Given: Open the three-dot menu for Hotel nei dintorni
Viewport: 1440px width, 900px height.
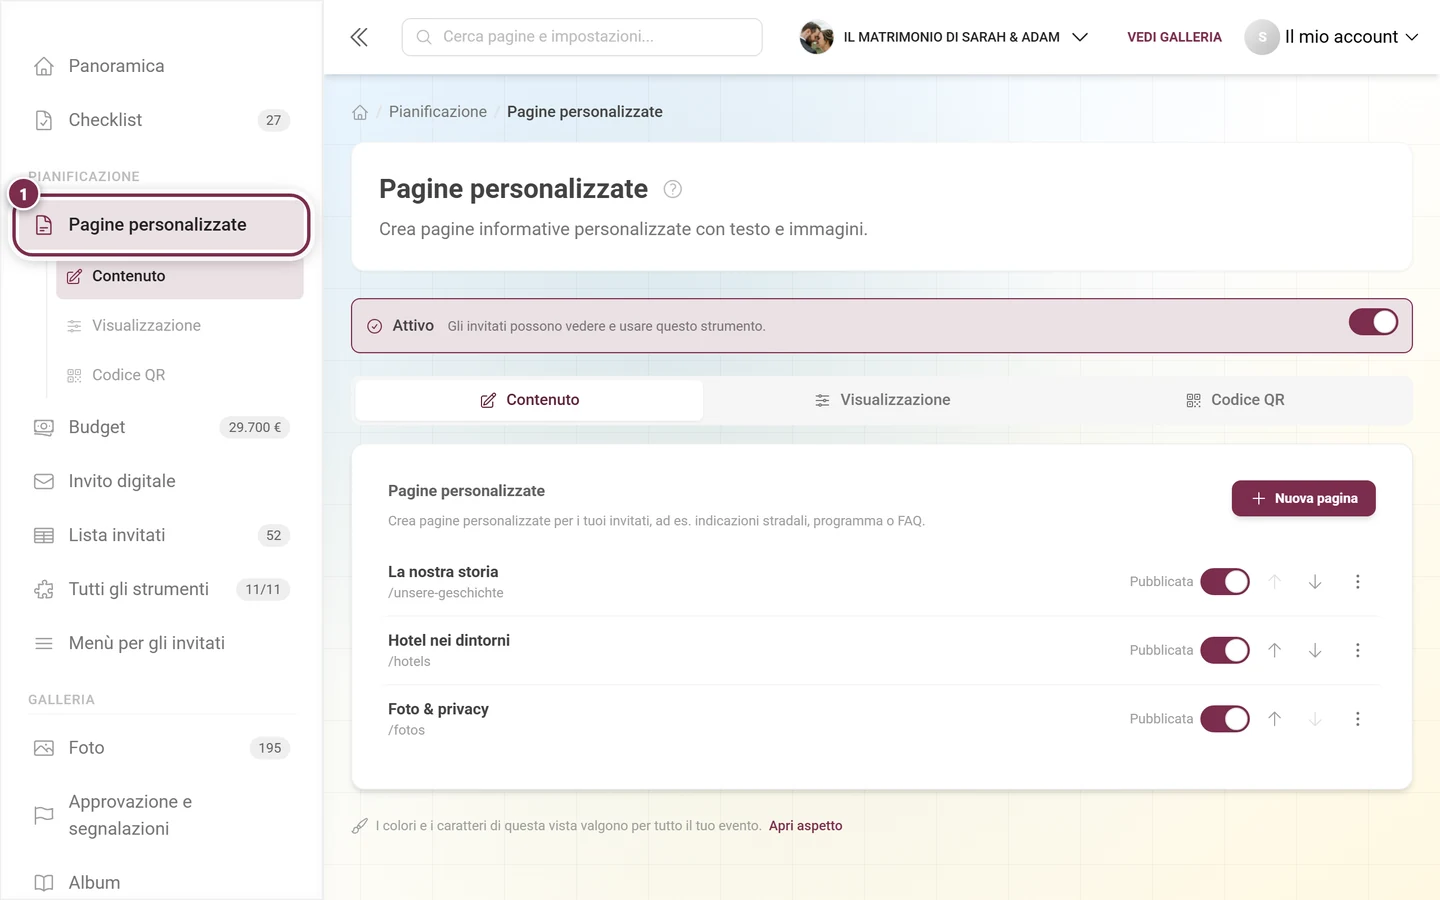Looking at the screenshot, I should click(1357, 650).
